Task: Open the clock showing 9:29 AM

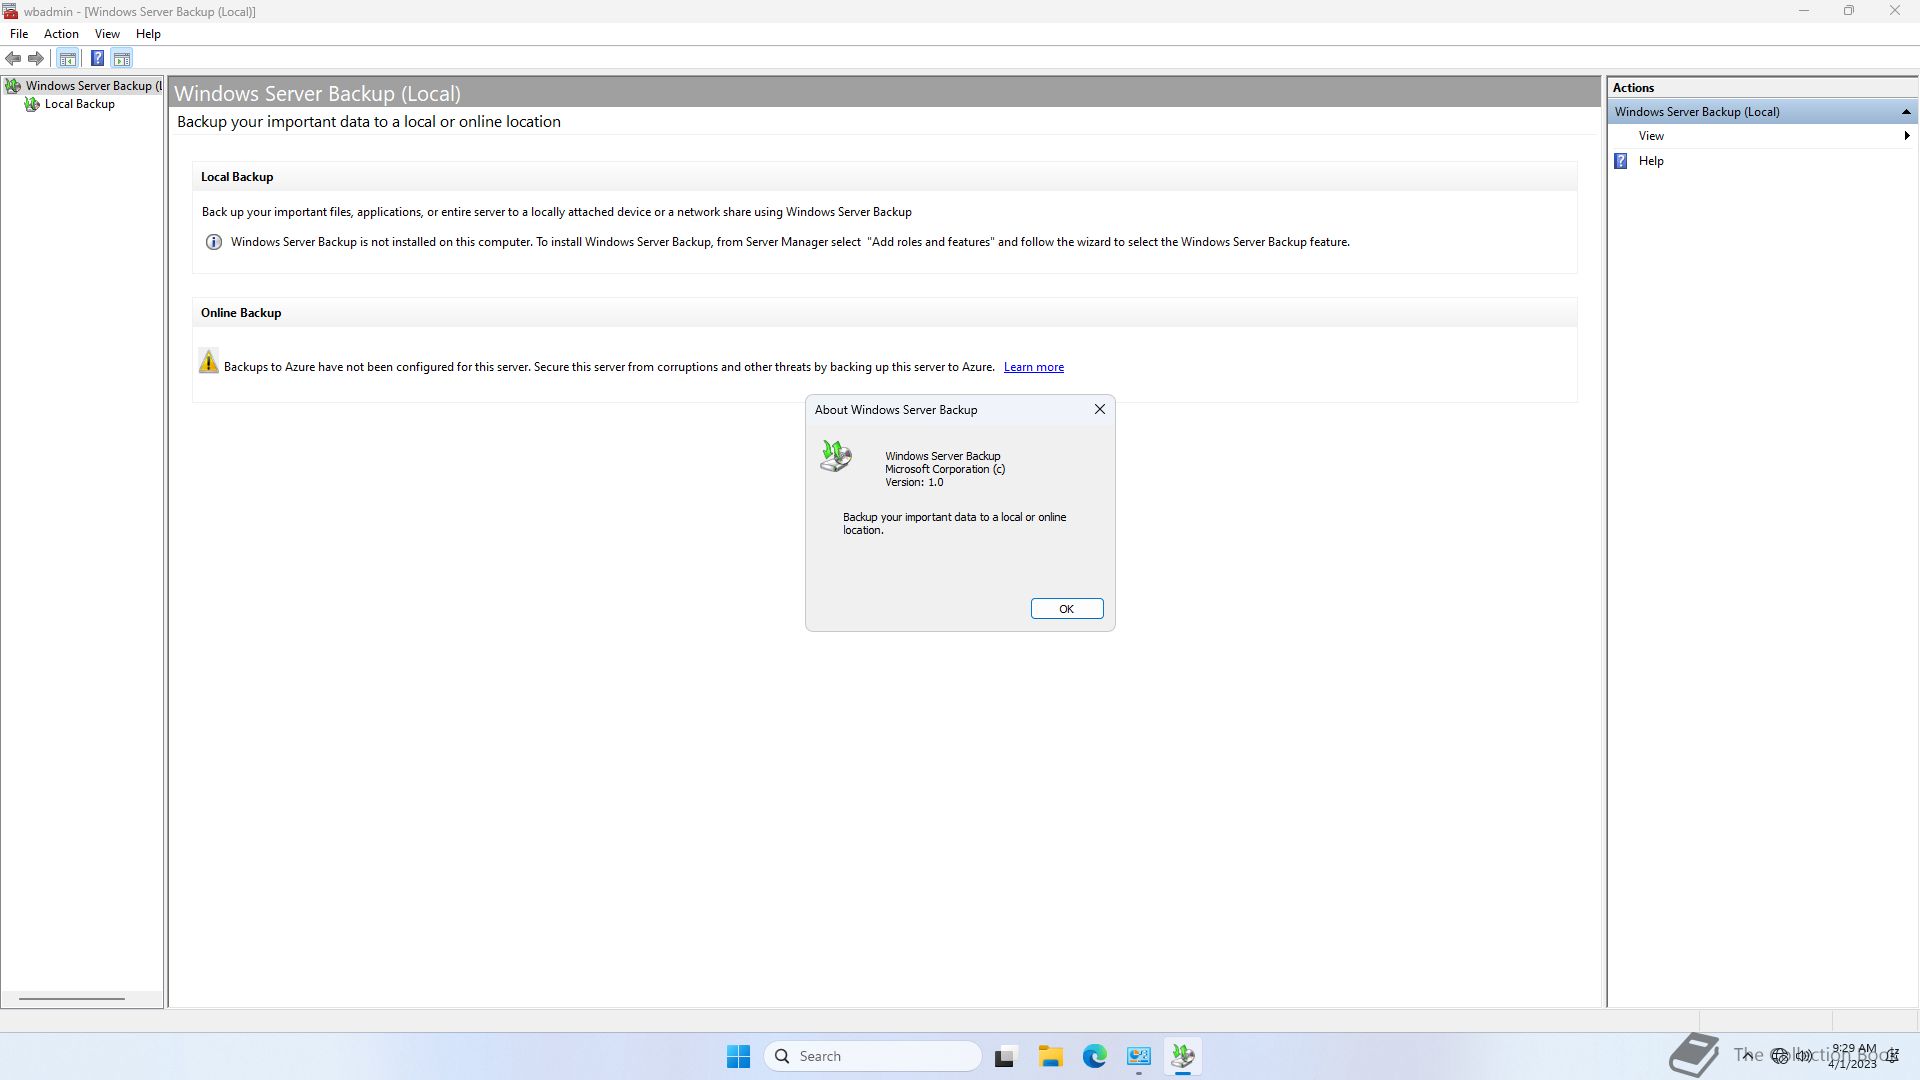Action: click(1853, 1056)
